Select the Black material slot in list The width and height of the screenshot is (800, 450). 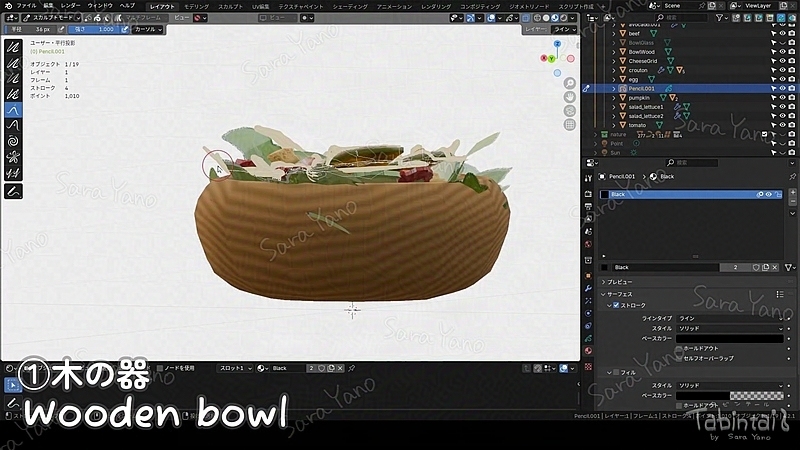click(x=691, y=194)
